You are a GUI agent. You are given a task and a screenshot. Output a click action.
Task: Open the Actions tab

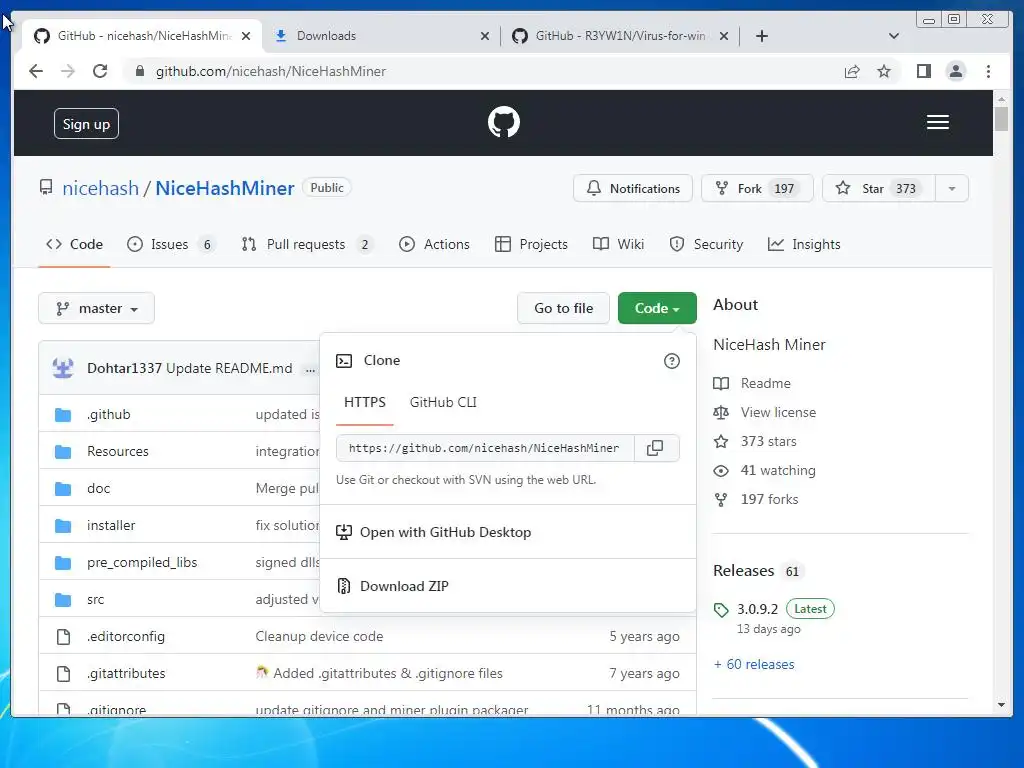coord(434,244)
